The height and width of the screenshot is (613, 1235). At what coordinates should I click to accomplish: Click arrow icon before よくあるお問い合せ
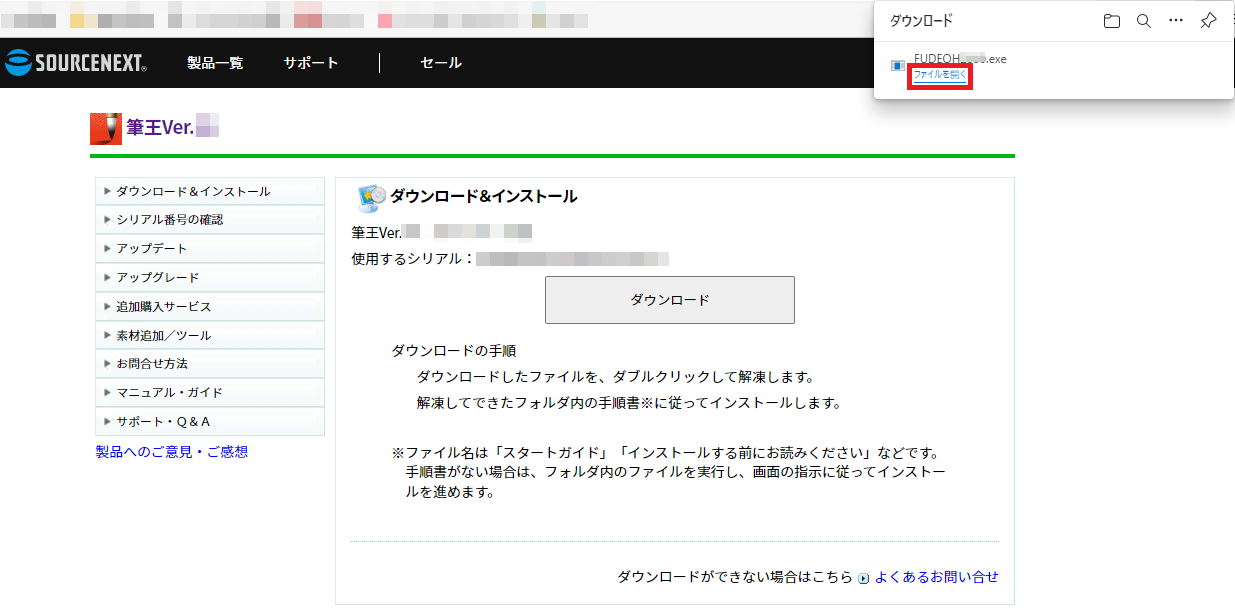pyautogui.click(x=864, y=578)
